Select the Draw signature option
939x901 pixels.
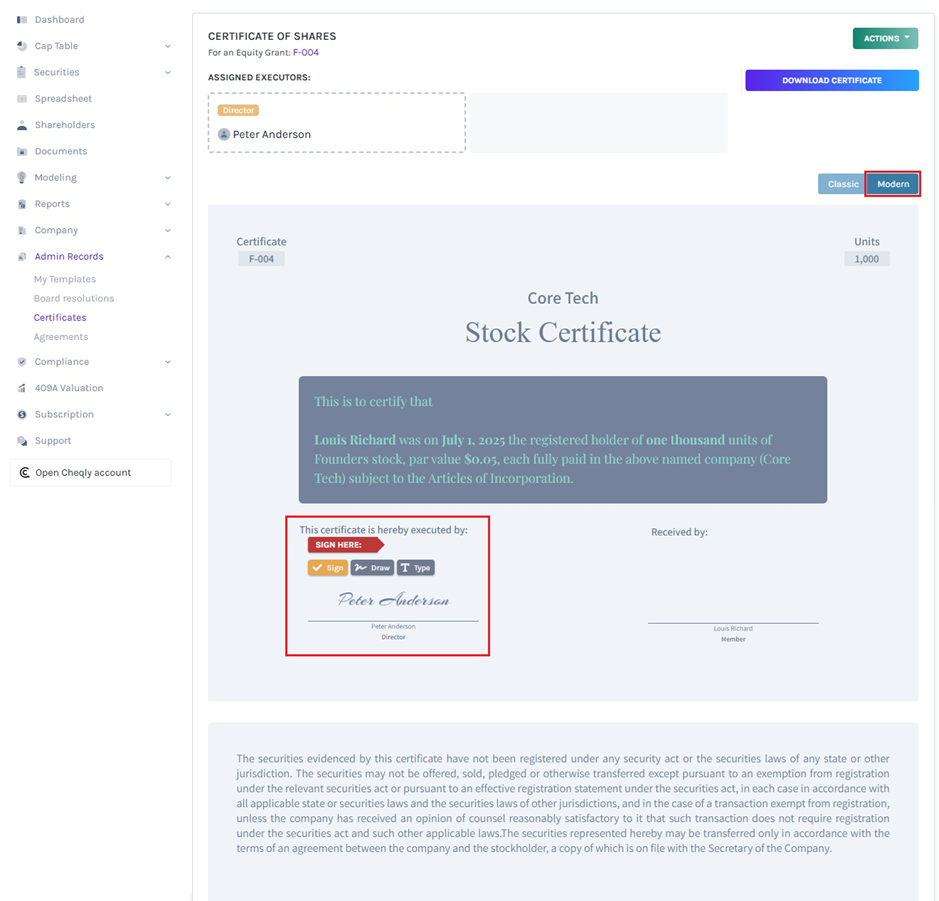pyautogui.click(x=372, y=568)
